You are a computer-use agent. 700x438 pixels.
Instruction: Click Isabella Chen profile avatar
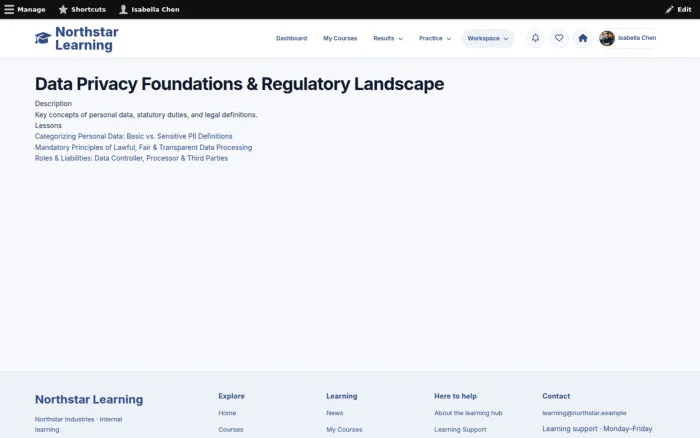[607, 38]
